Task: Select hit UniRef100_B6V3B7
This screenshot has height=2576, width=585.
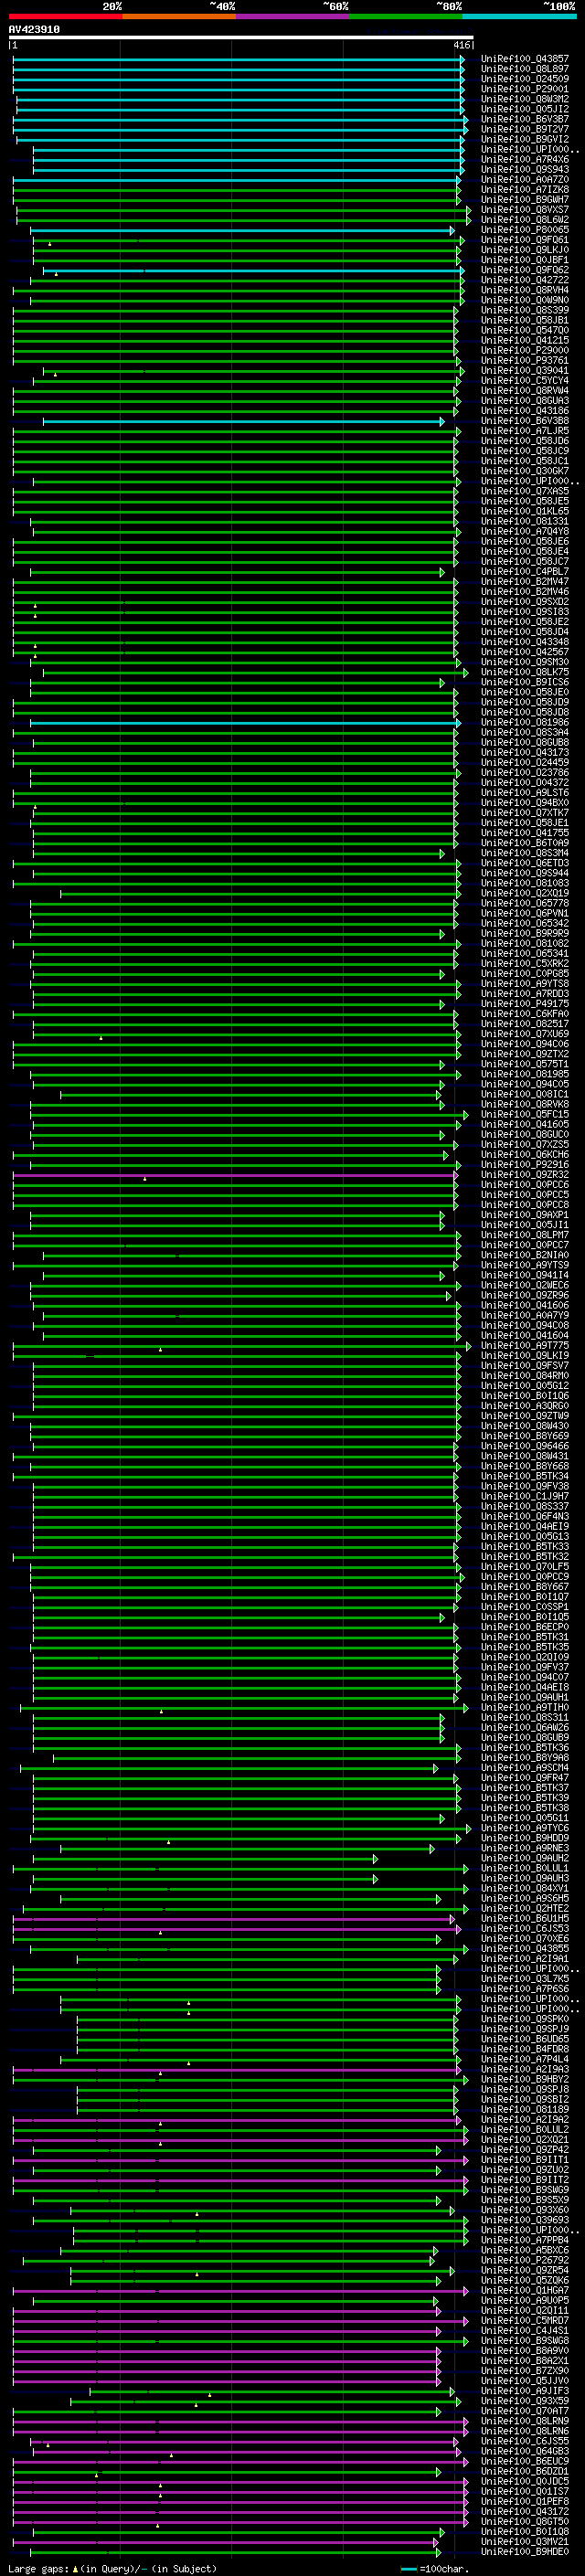Action: click(524, 120)
